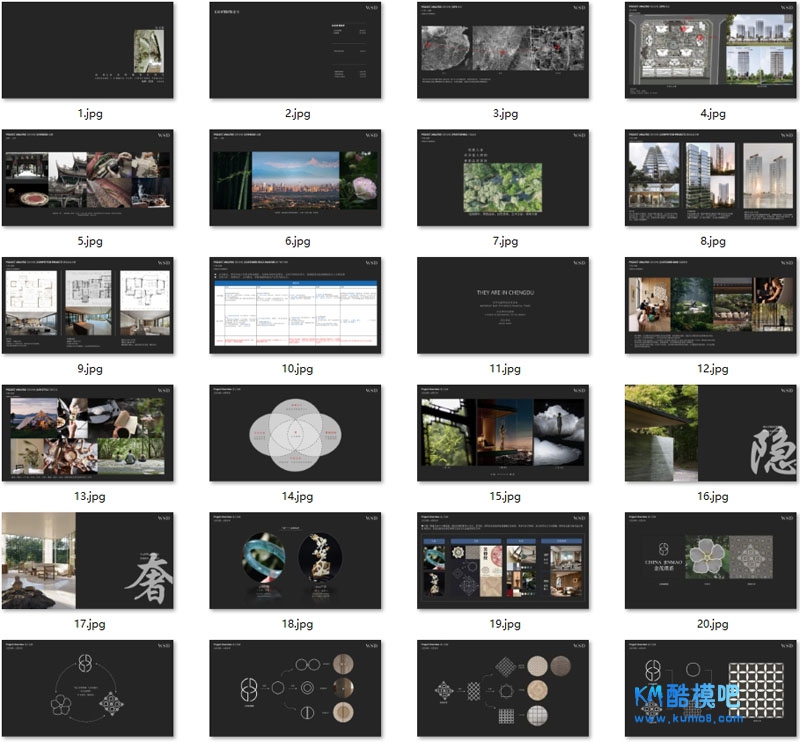The image size is (800, 742).
Task: Select the 19.jpg filename text
Action: pyautogui.click(x=503, y=624)
